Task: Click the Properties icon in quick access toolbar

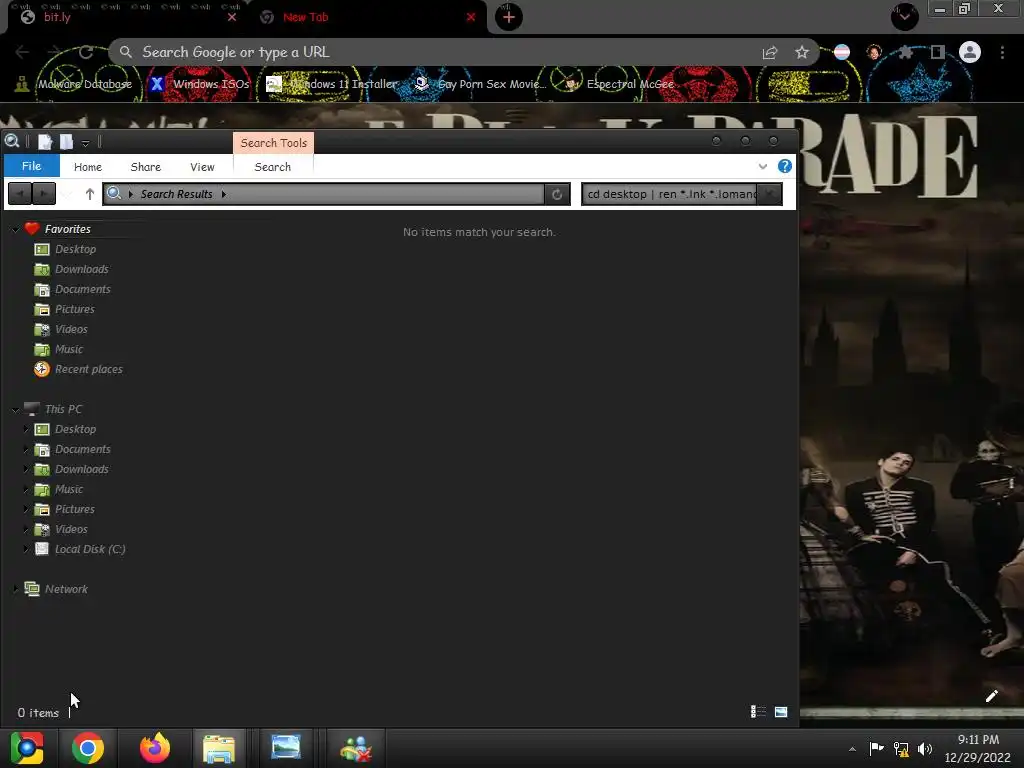Action: [x=44, y=142]
